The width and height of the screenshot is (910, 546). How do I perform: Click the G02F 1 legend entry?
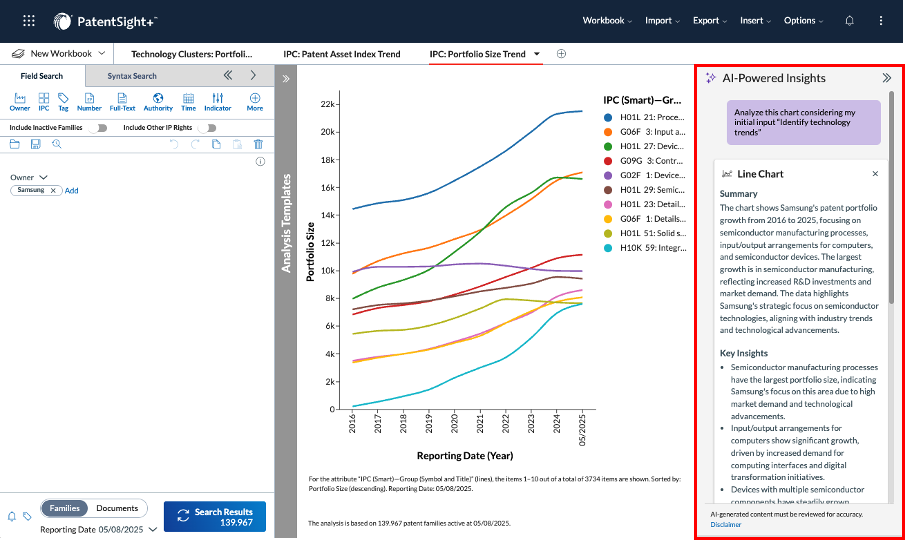[644, 175]
